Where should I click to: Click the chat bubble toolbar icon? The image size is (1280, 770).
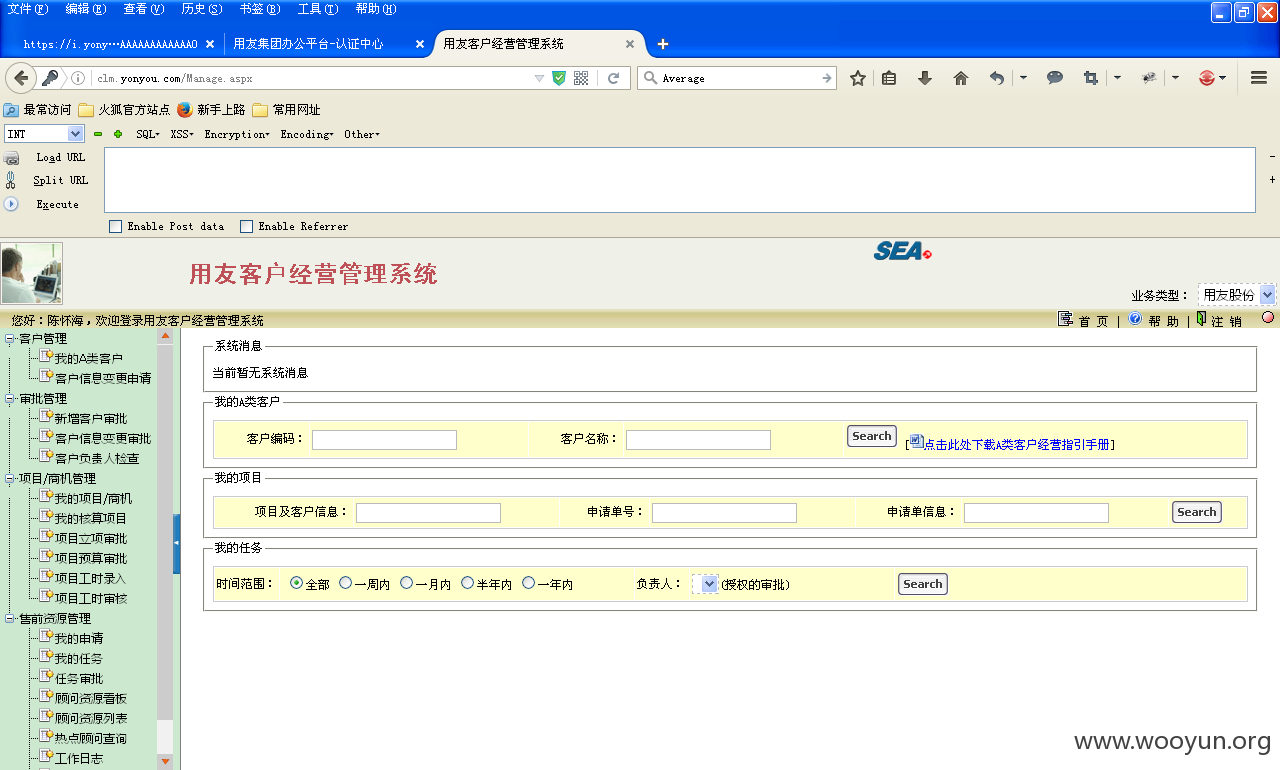point(1055,78)
